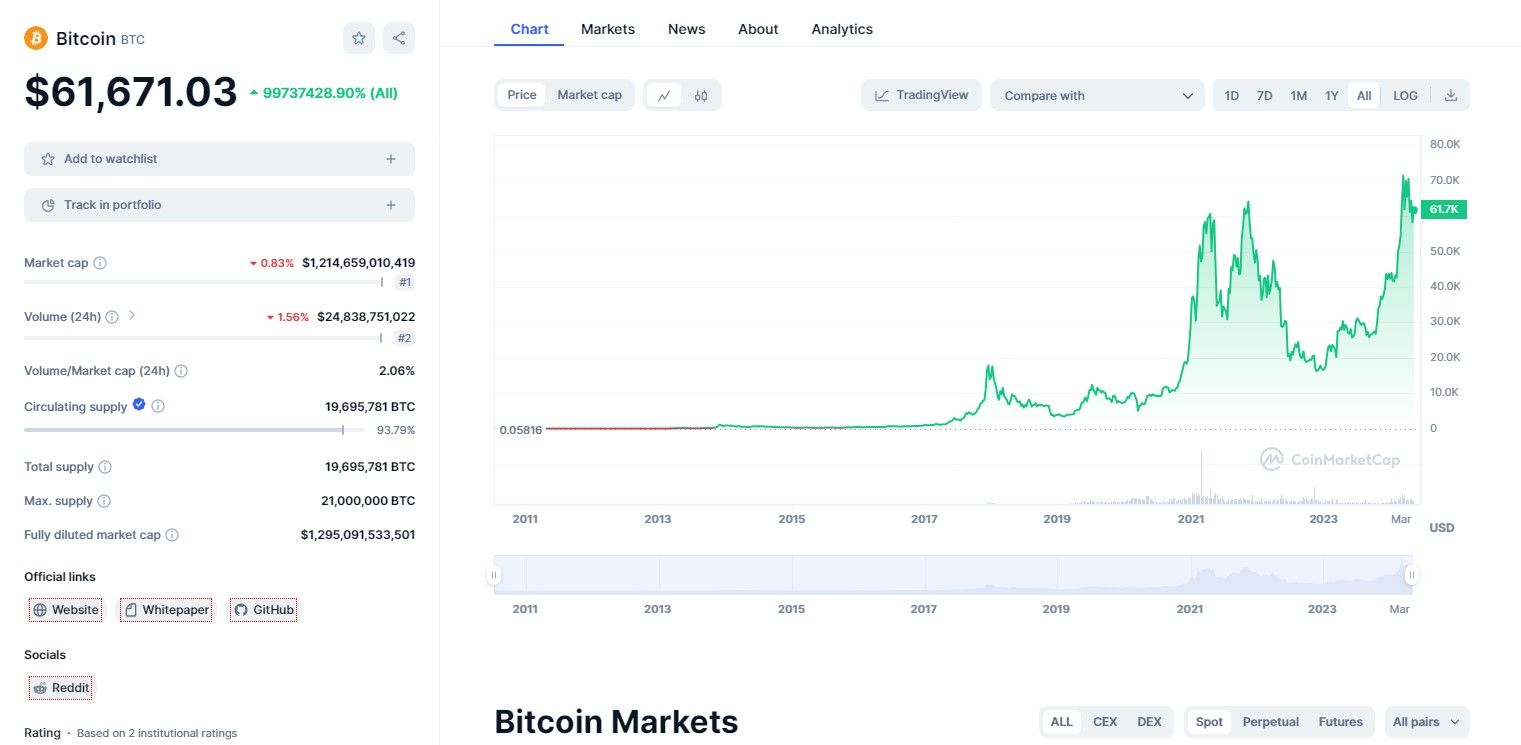Image resolution: width=1521 pixels, height=745 pixels.
Task: Open Circulating supply info icon
Action: (x=158, y=407)
